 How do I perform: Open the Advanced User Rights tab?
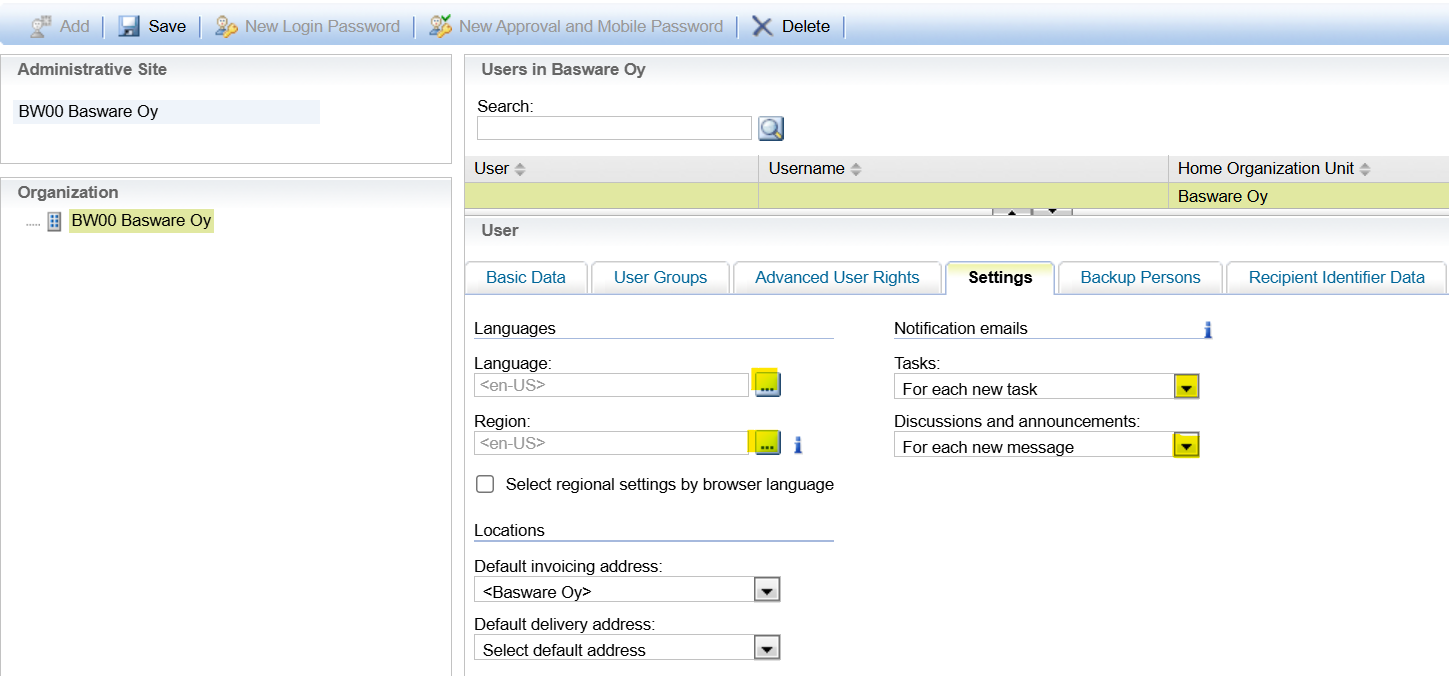click(x=837, y=277)
